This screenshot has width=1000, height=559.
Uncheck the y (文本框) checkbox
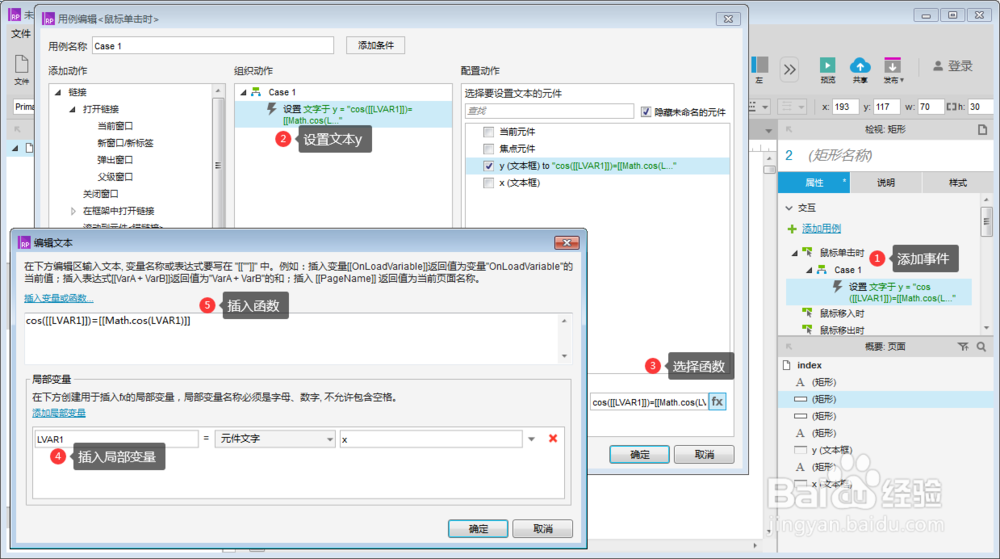[x=489, y=166]
